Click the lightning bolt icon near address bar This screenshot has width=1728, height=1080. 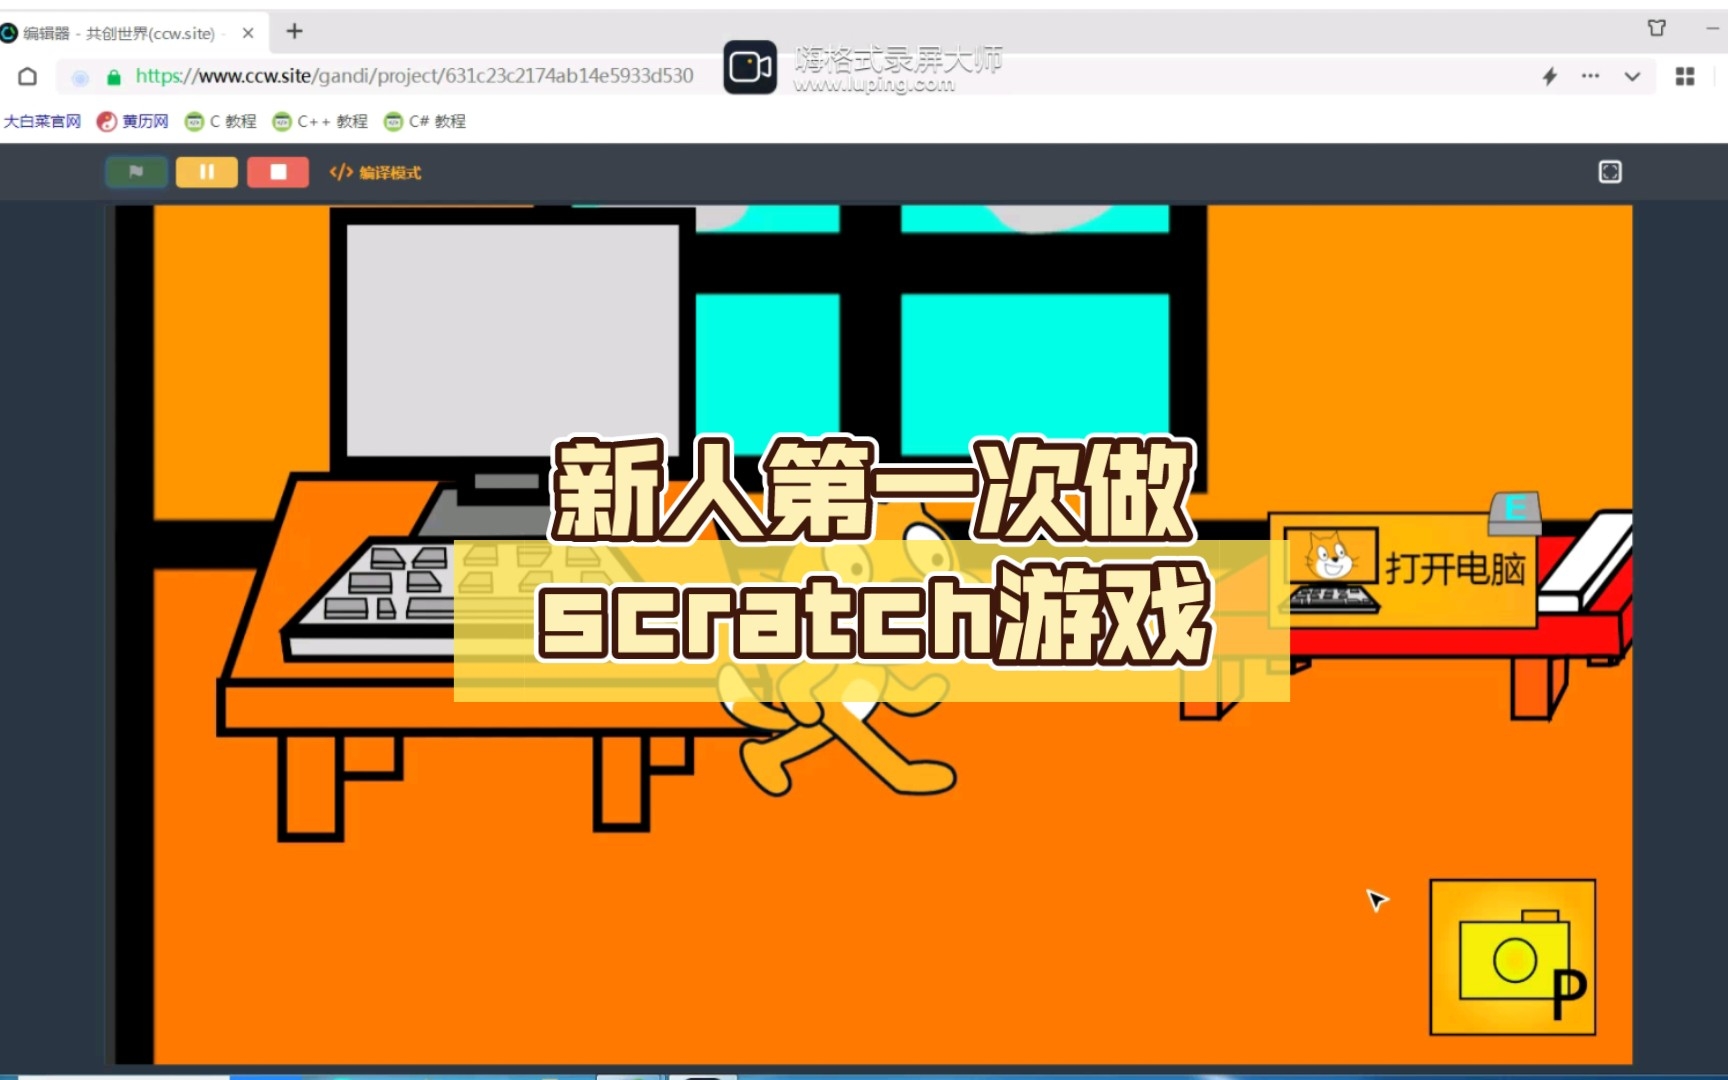point(1549,76)
